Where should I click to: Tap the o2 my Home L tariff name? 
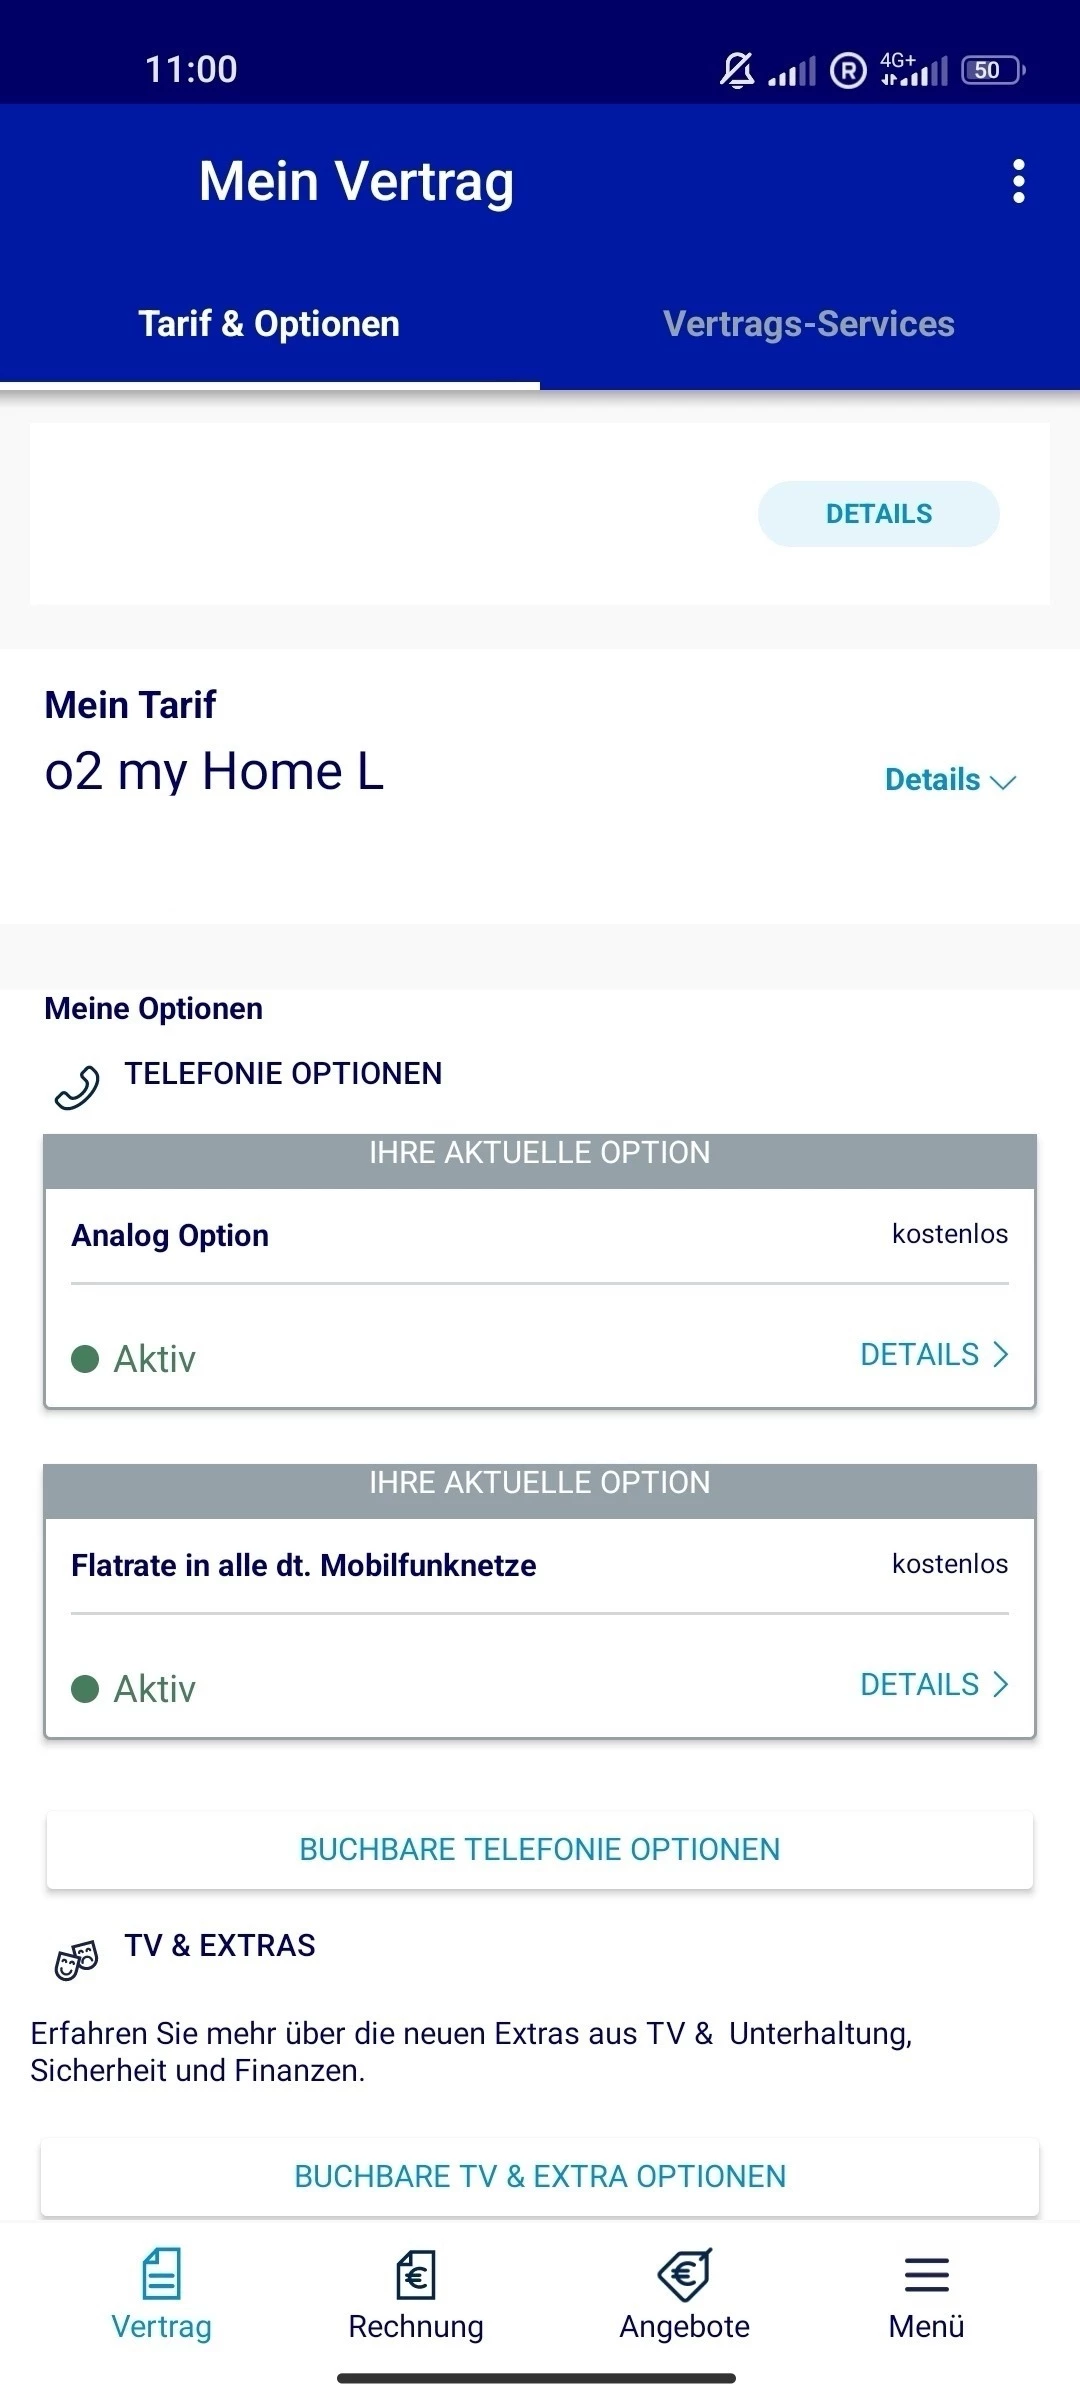(214, 772)
